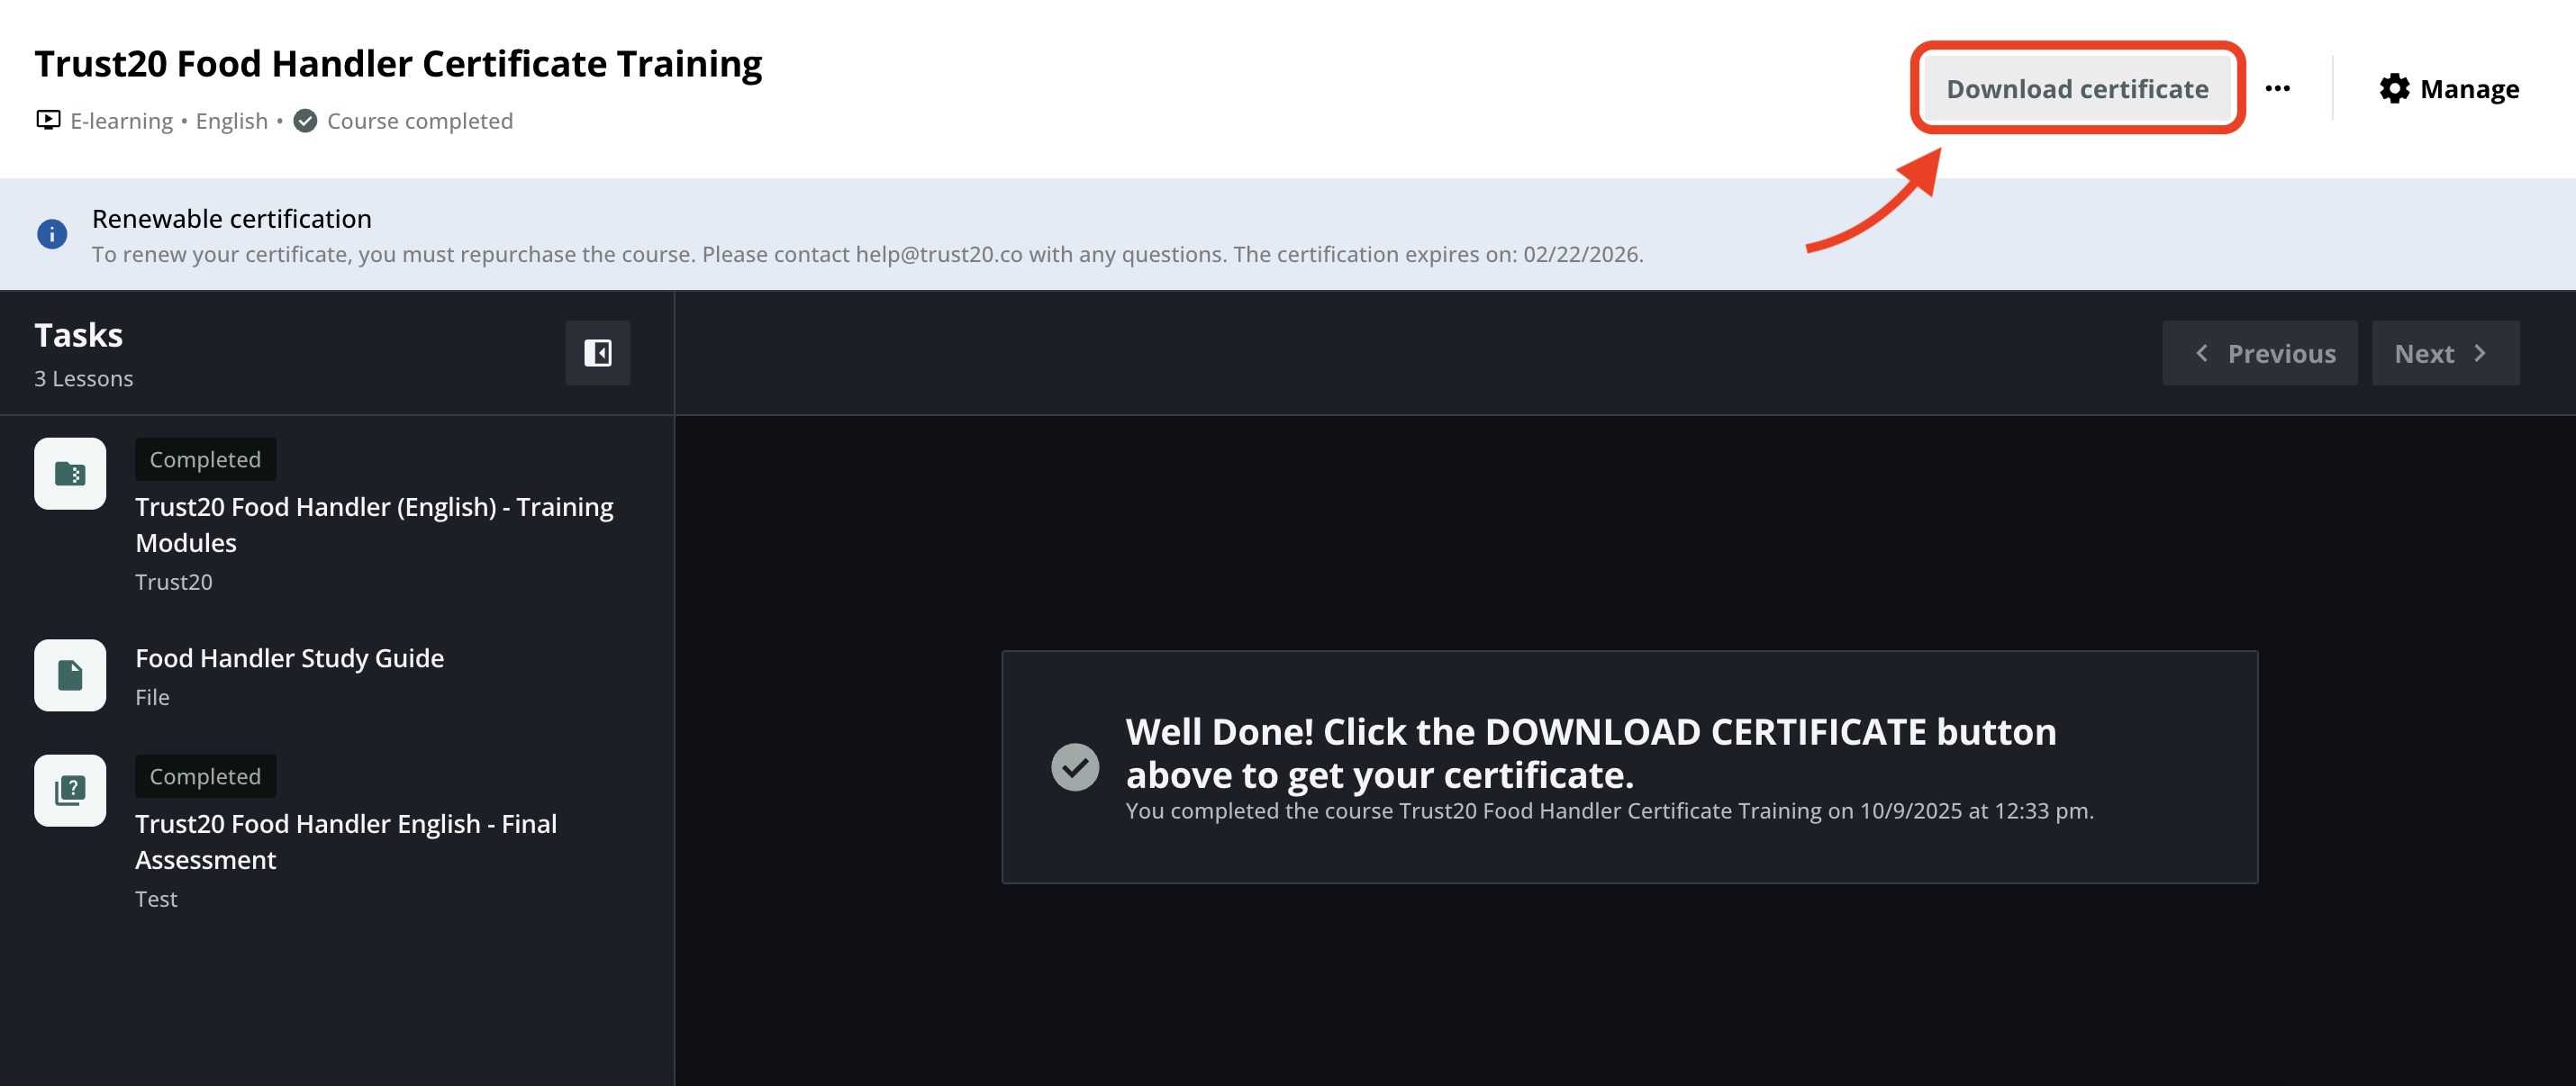Image resolution: width=2576 pixels, height=1086 pixels.
Task: Click the E-learning screen icon
Action: coord(48,120)
